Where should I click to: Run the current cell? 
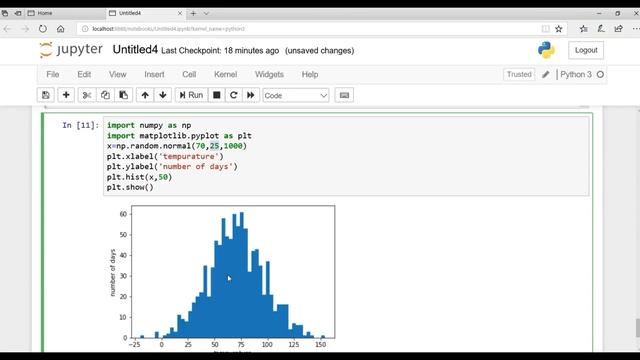[x=191, y=95]
